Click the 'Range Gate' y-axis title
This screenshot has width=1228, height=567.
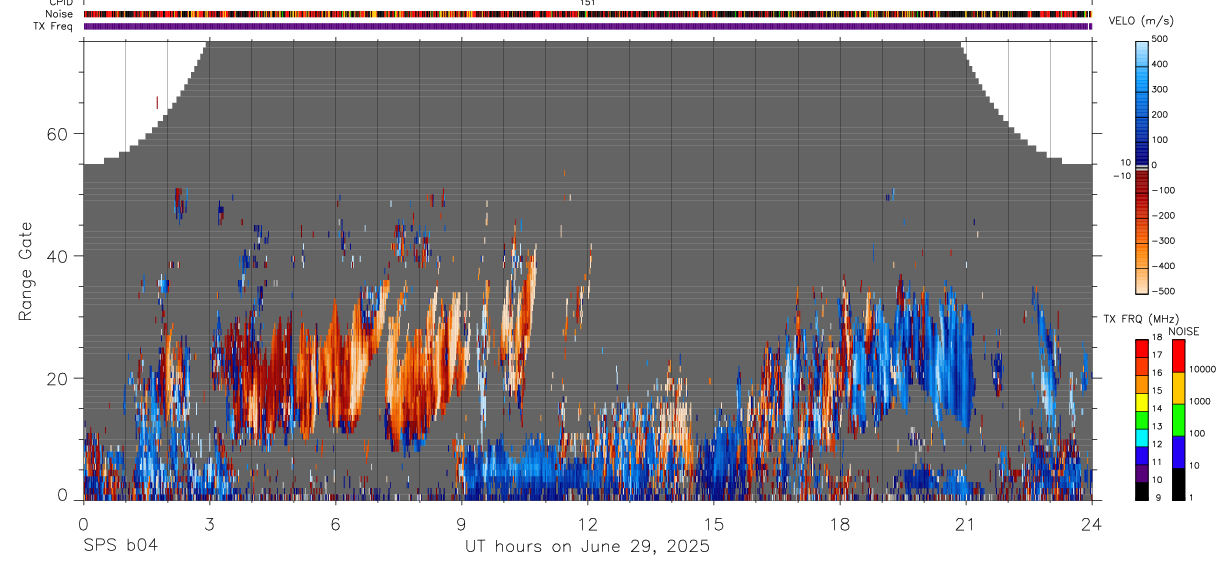[26, 272]
